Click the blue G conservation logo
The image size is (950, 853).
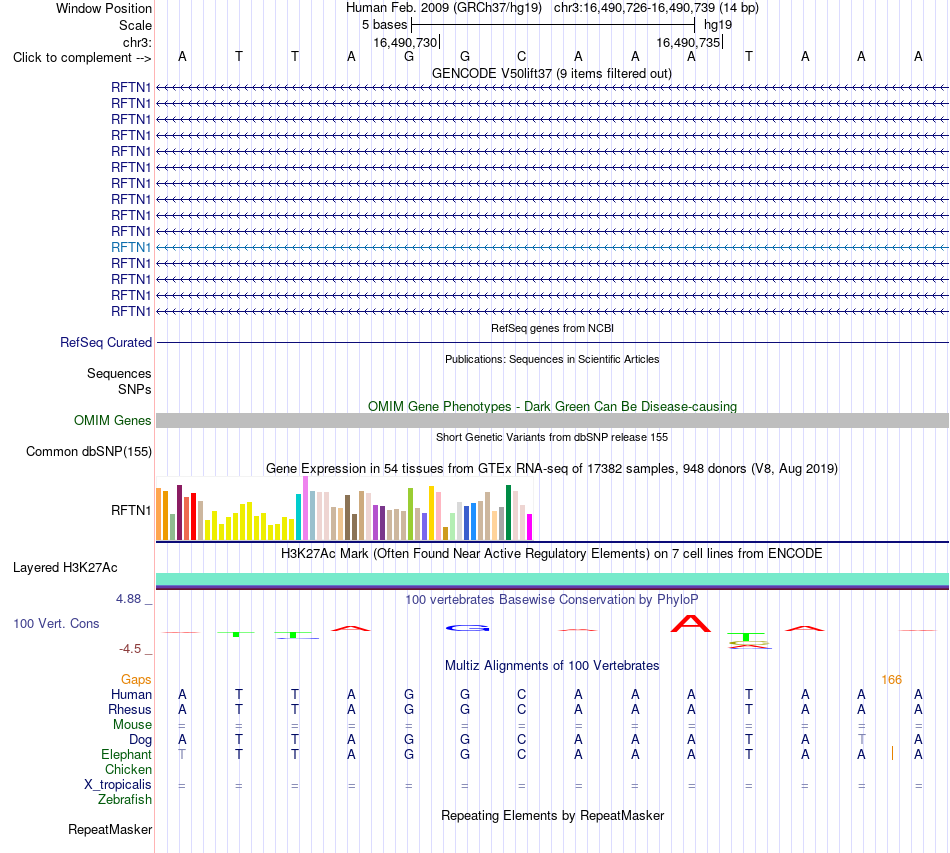coord(467,628)
